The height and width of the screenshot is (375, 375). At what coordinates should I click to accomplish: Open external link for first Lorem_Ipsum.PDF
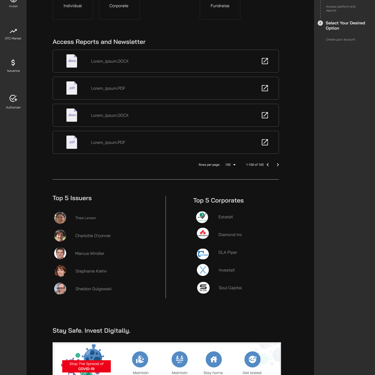[x=264, y=88]
